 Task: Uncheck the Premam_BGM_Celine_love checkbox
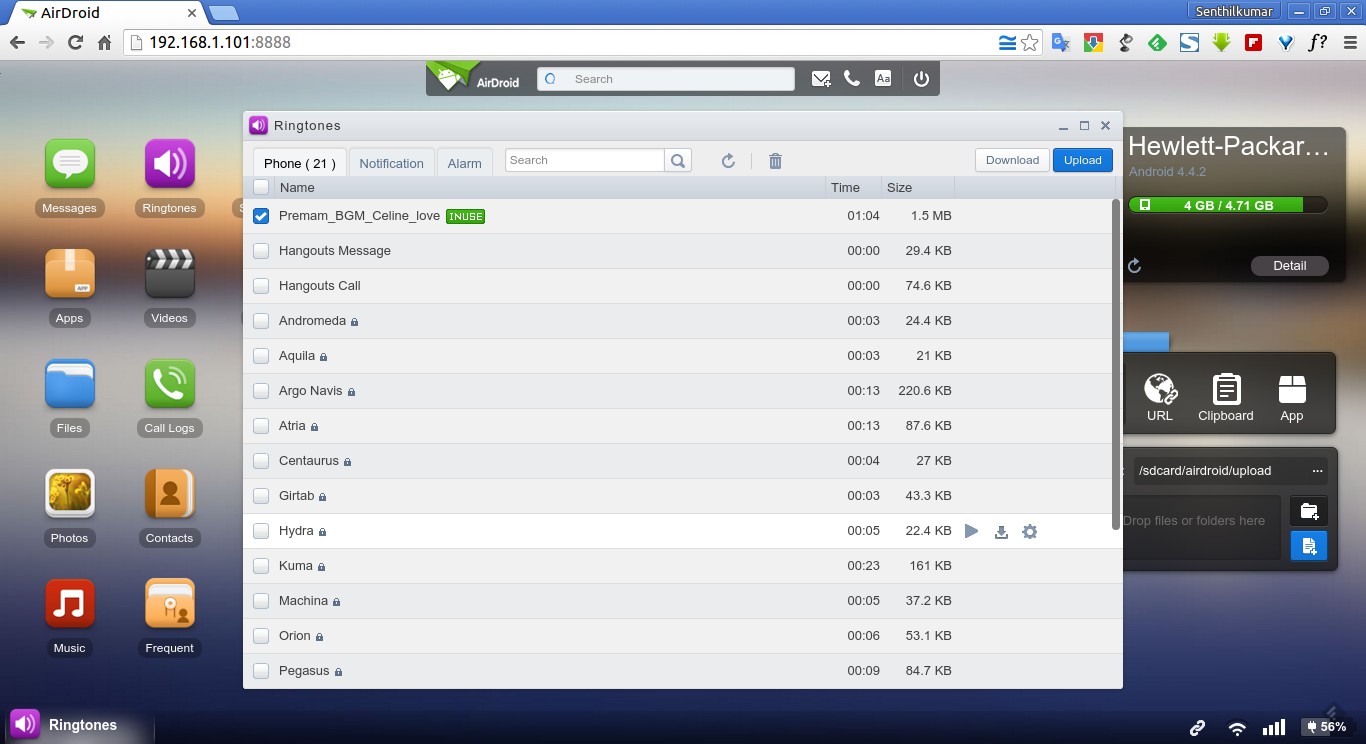(261, 216)
